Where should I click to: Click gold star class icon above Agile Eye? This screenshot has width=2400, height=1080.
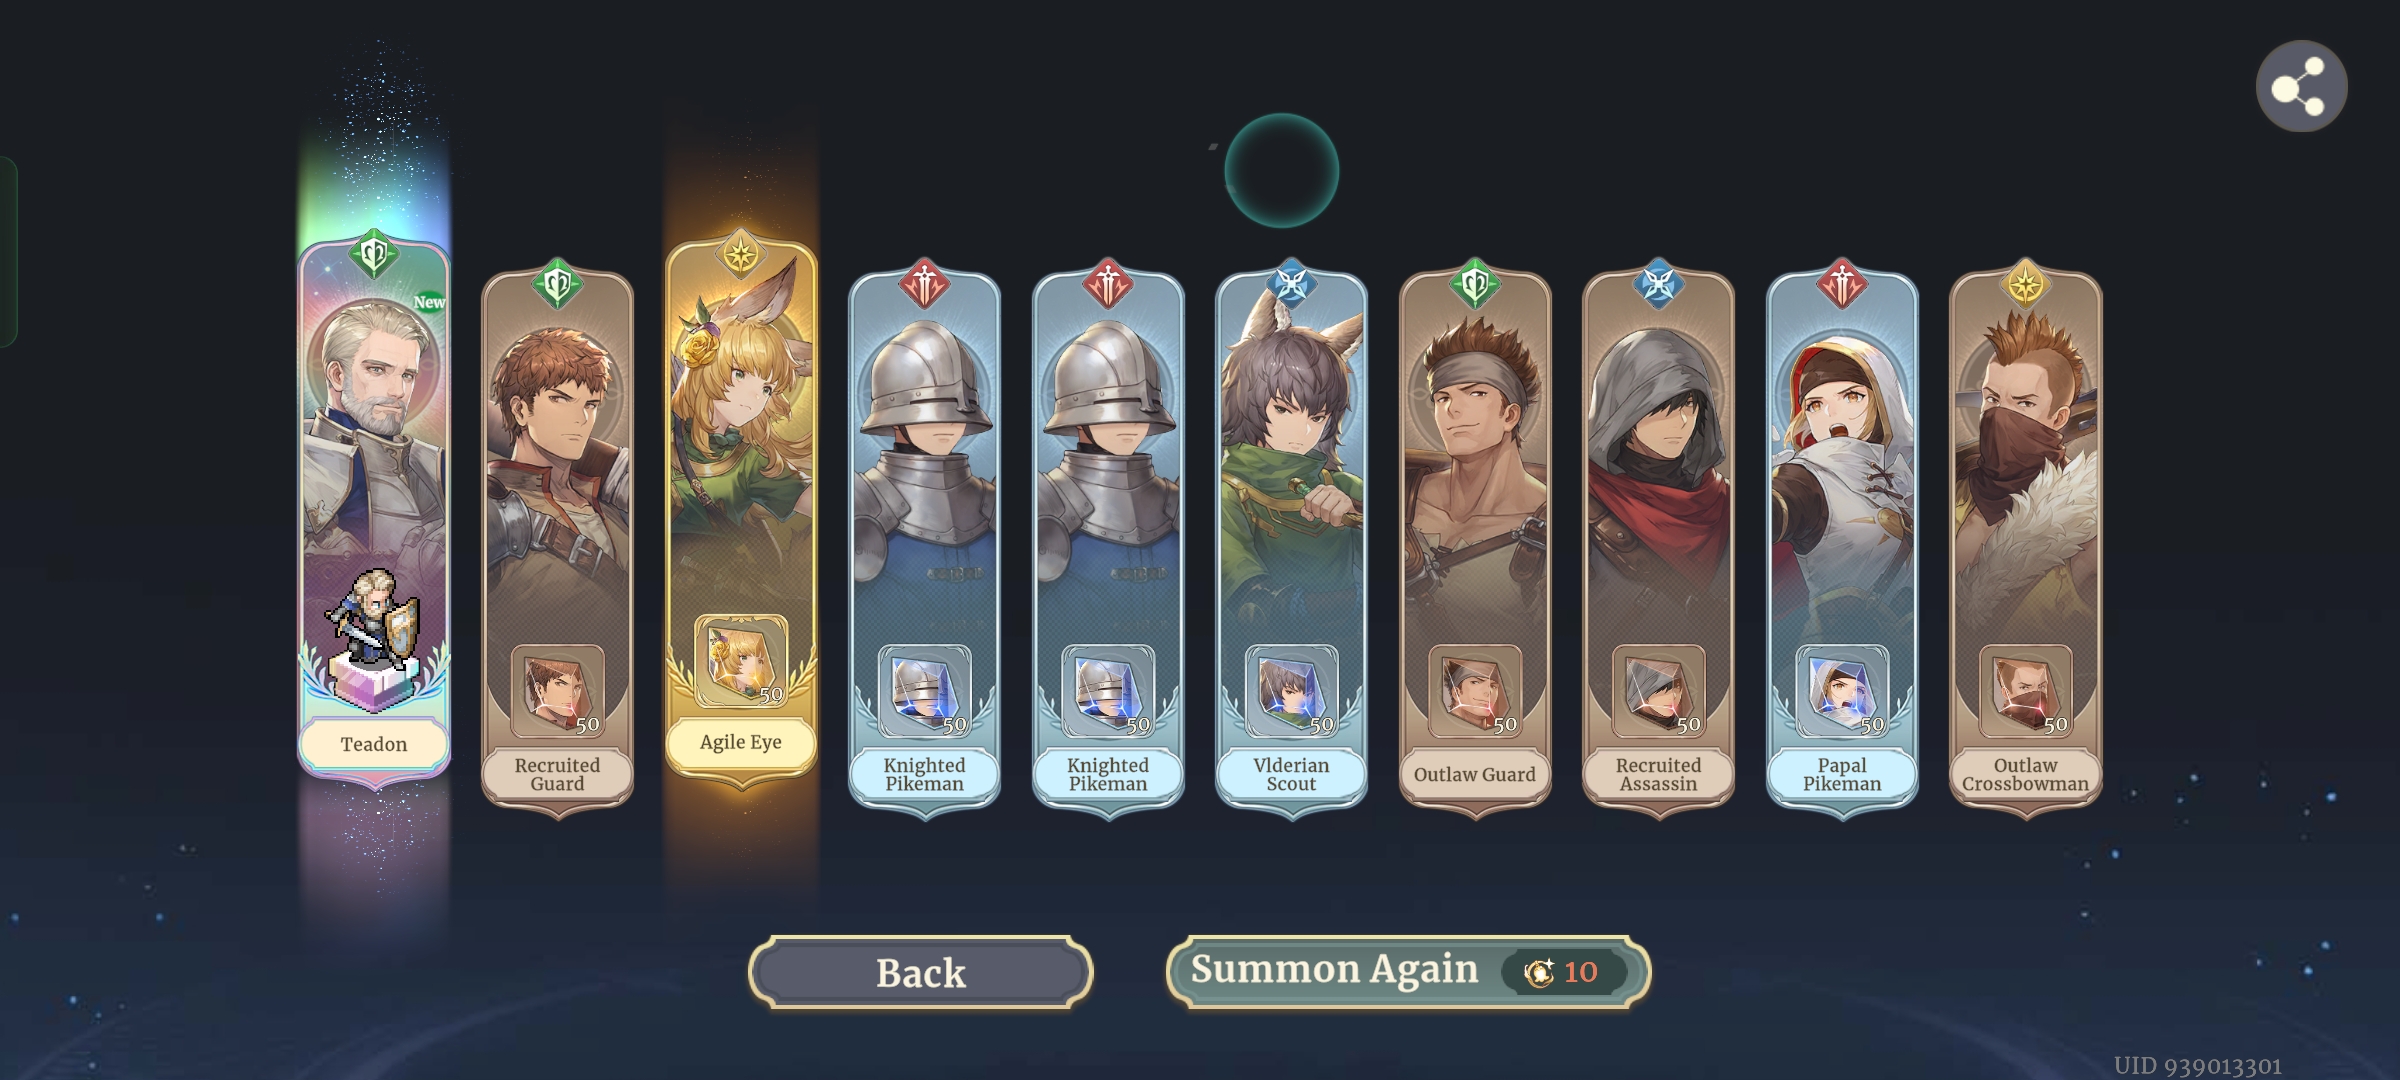(x=741, y=255)
